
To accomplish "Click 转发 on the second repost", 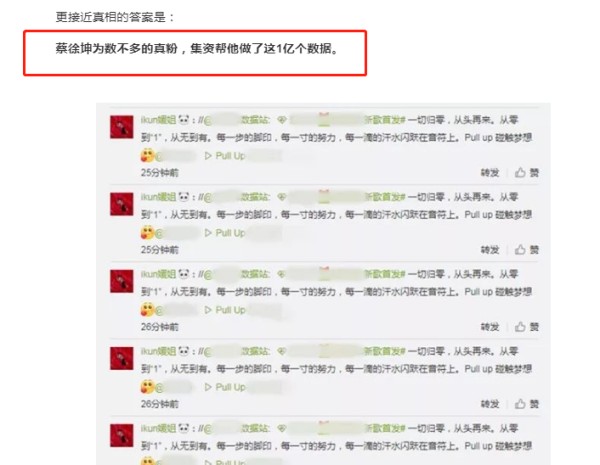I will [x=490, y=250].
